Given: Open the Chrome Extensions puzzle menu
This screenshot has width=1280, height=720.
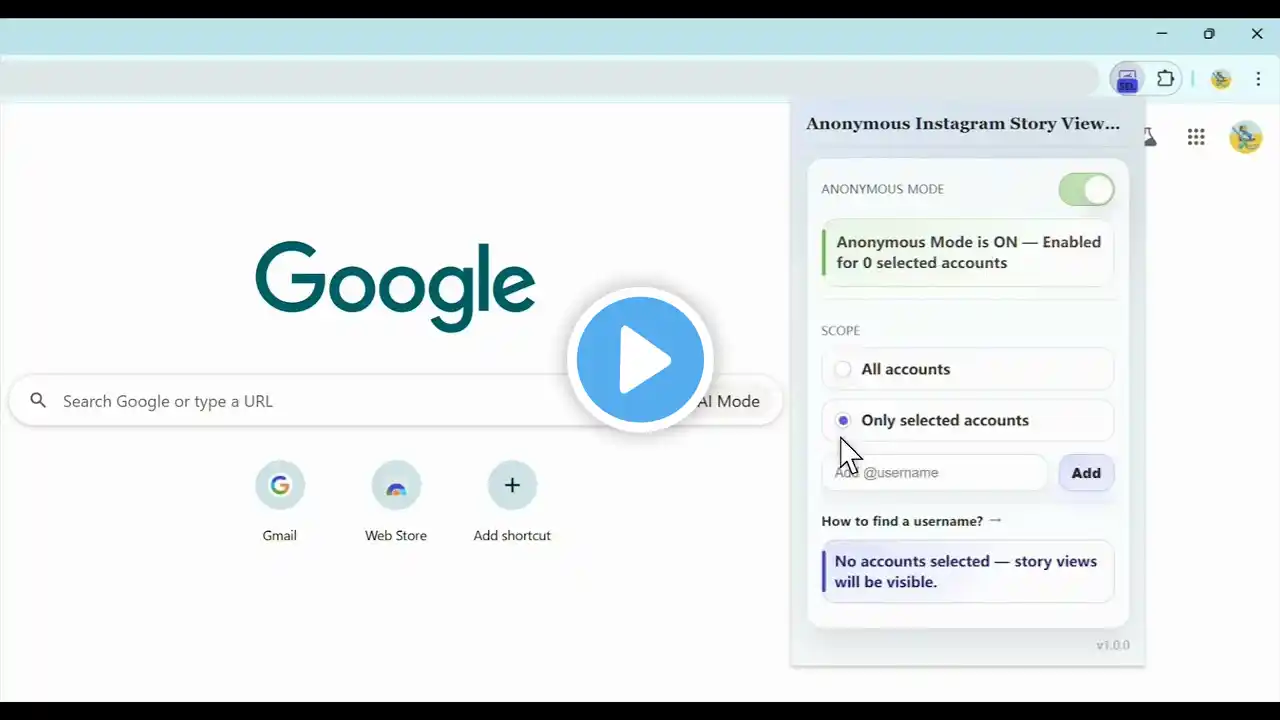Looking at the screenshot, I should pyautogui.click(x=1165, y=79).
